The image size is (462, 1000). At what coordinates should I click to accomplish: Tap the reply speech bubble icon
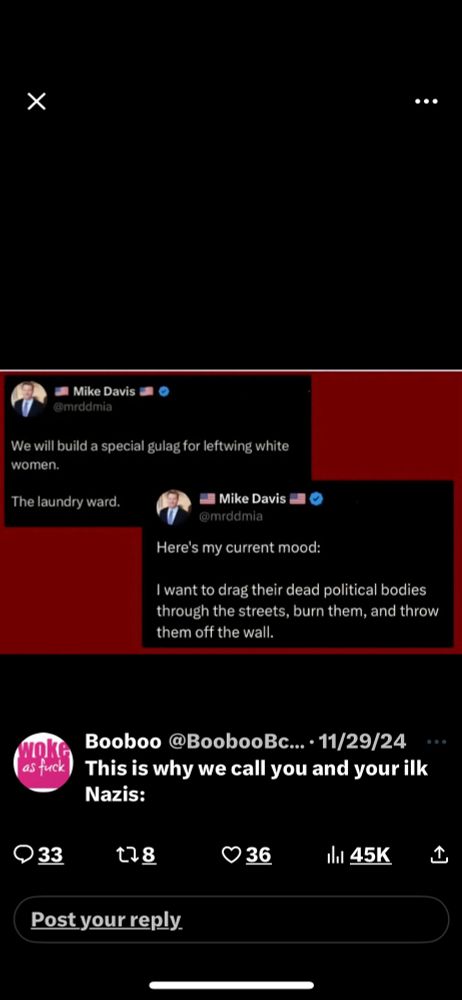click(23, 855)
